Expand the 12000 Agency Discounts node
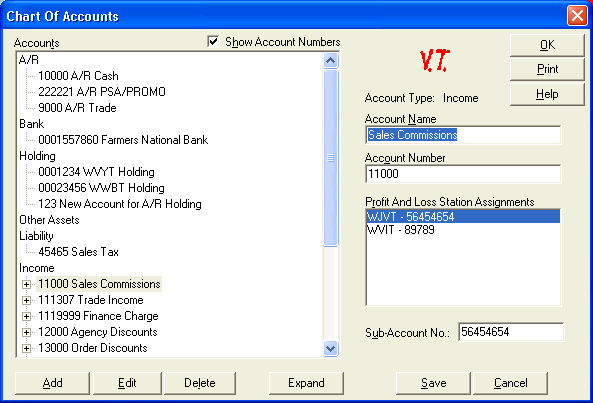Screen dimensions: 593x403 (26, 332)
